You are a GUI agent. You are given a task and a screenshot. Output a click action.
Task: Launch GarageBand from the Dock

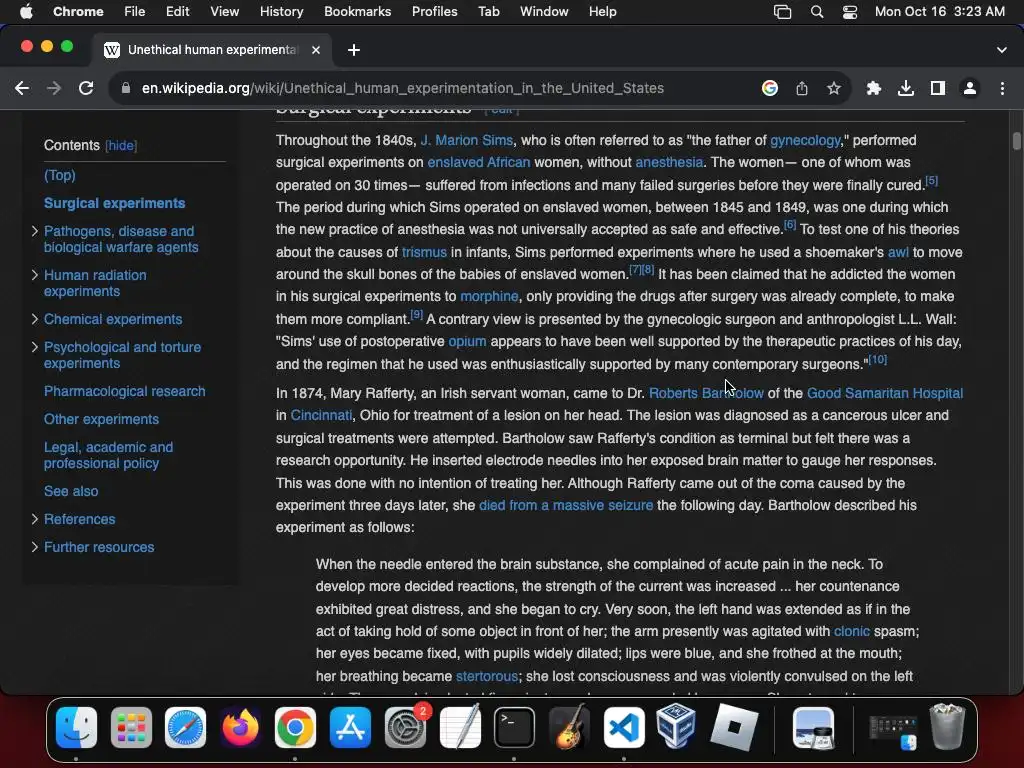click(x=569, y=727)
